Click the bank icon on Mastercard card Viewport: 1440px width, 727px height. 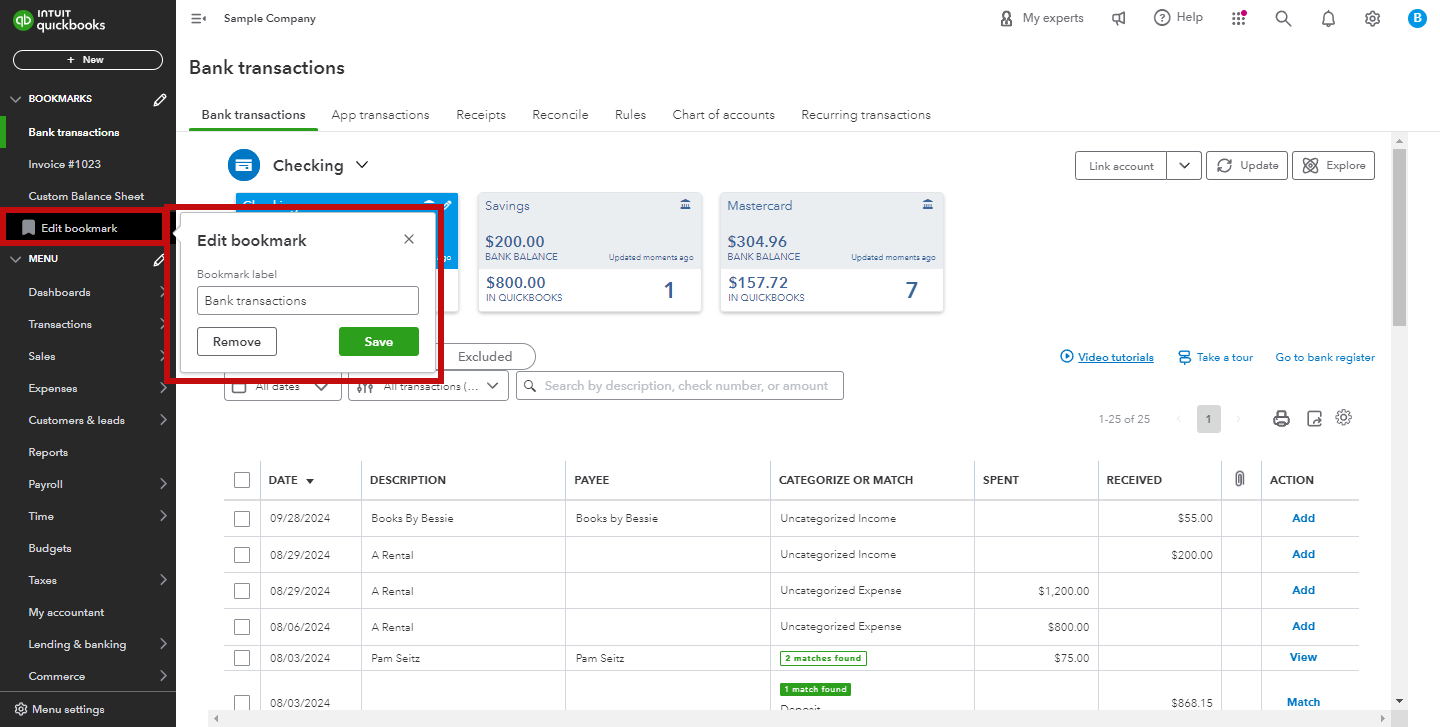928,205
